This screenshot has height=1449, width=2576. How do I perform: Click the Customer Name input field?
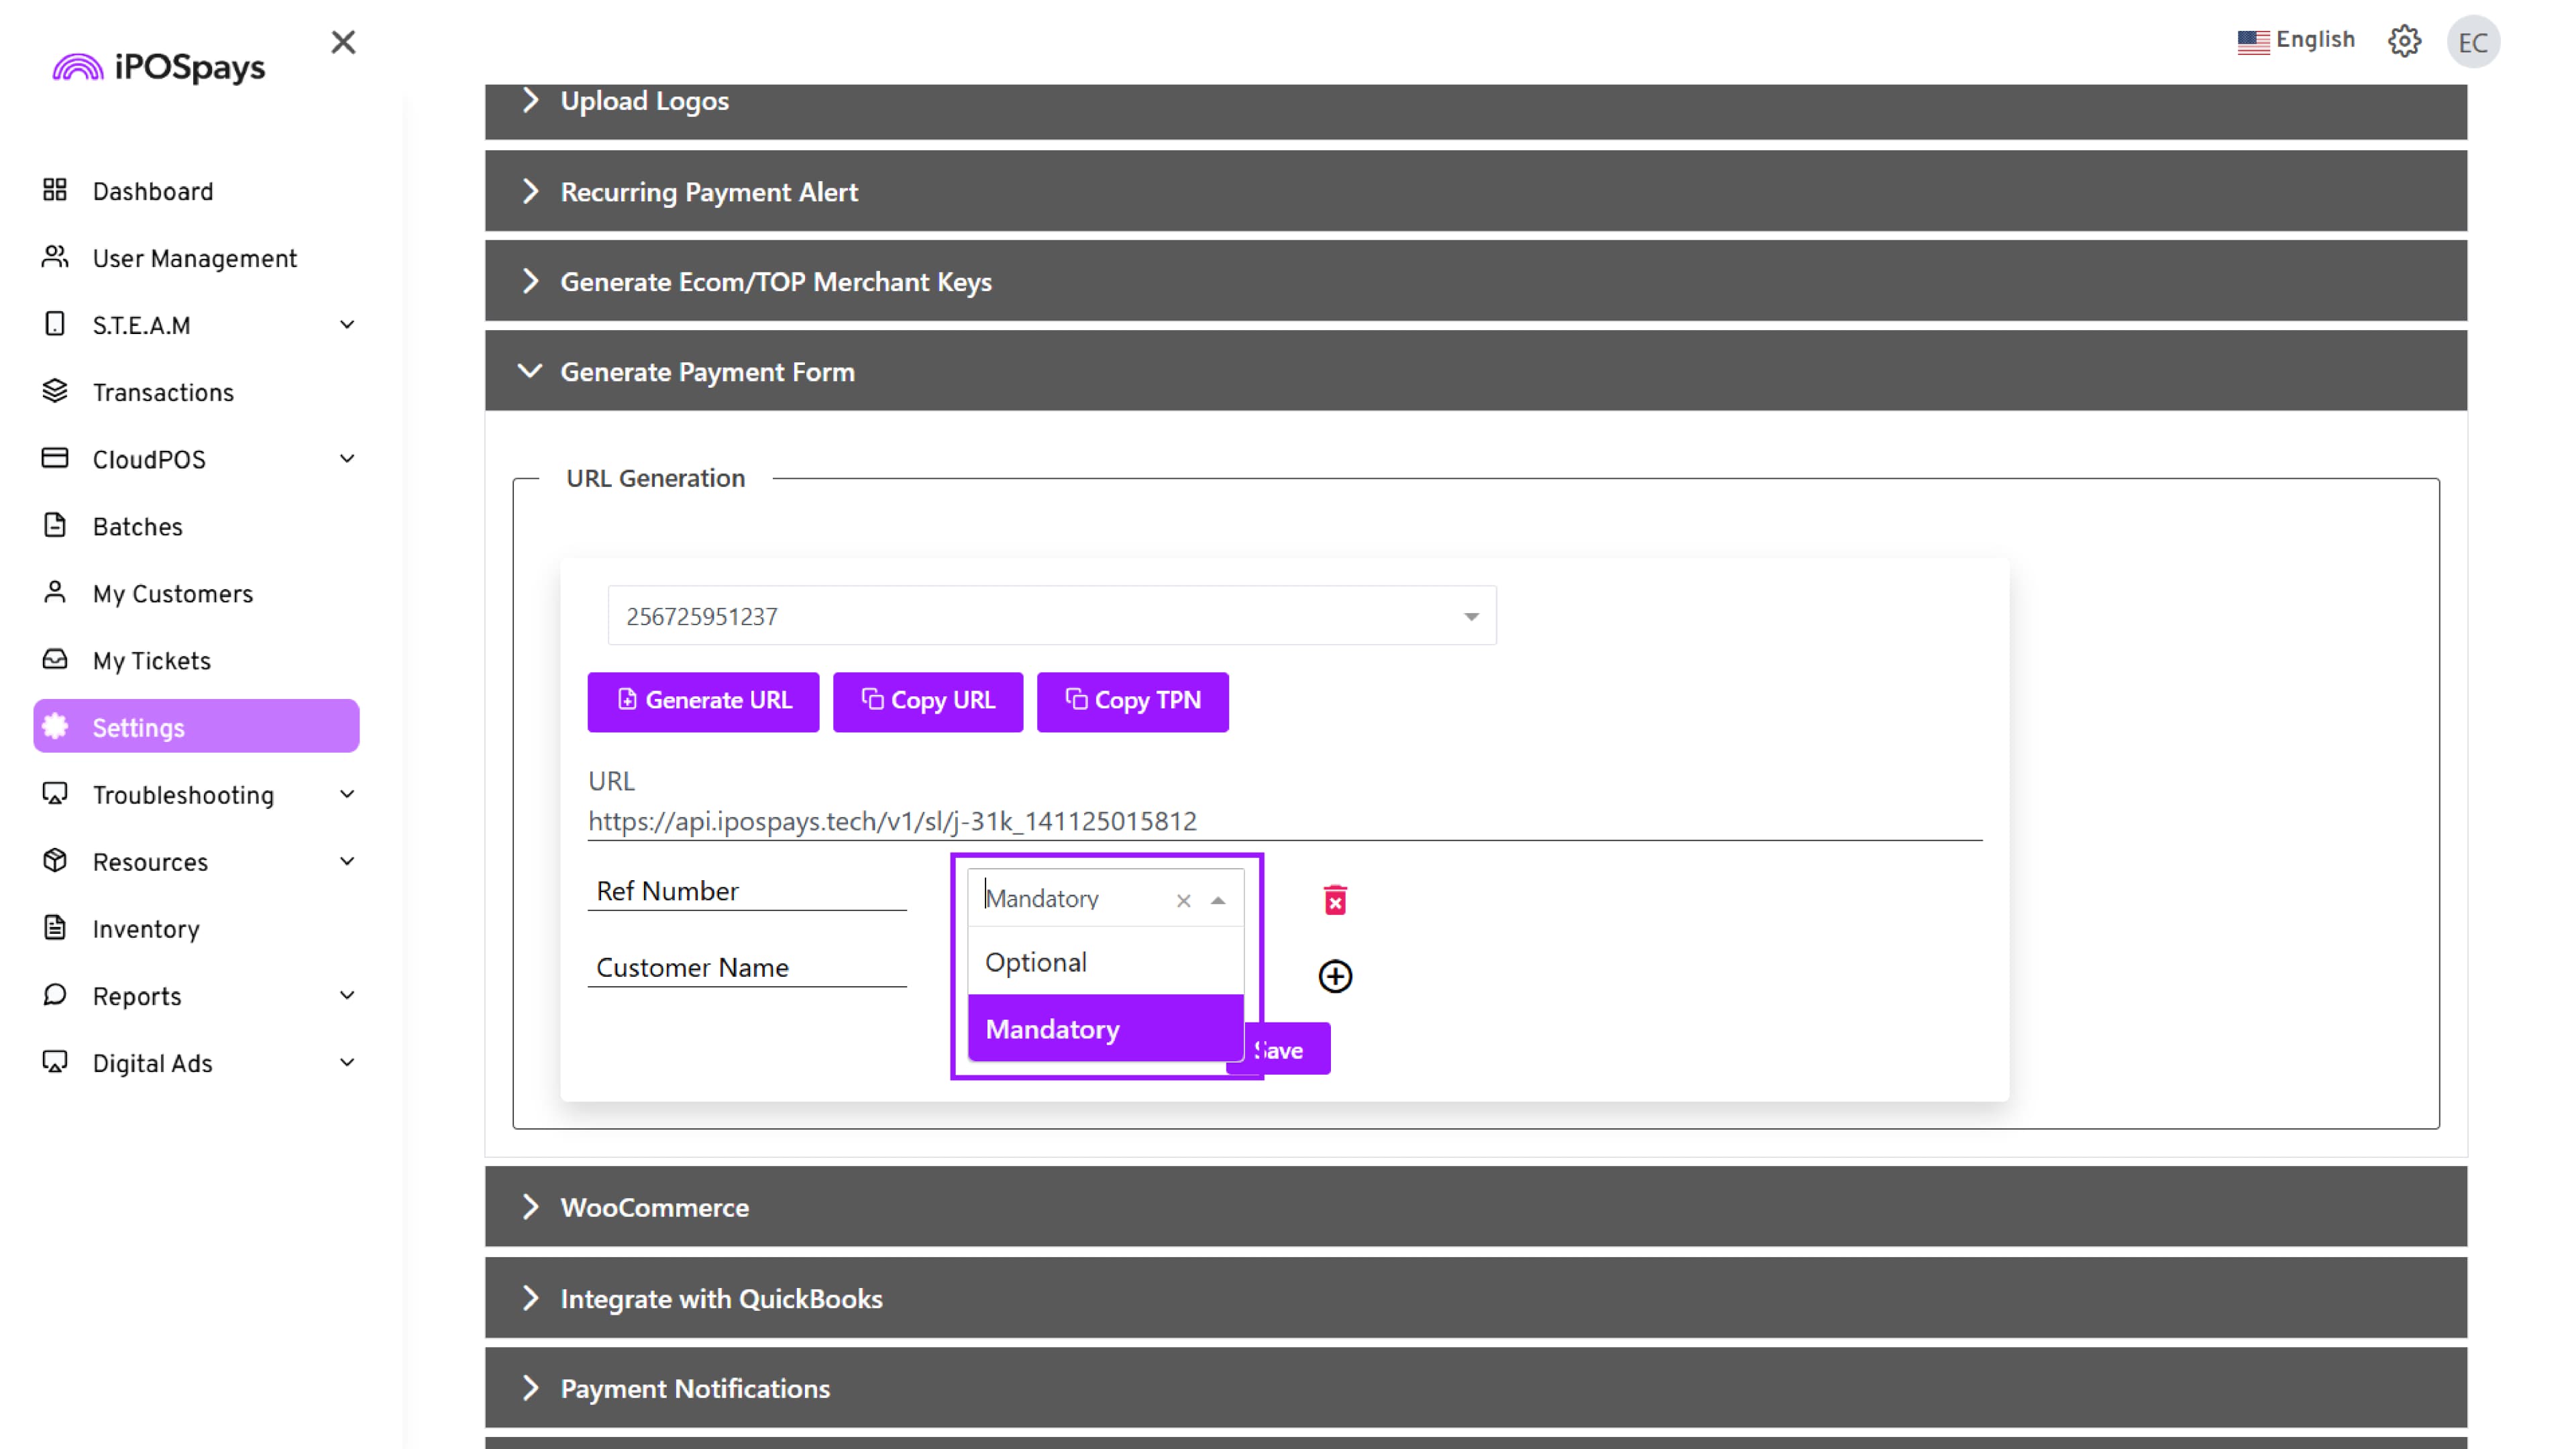coord(746,967)
